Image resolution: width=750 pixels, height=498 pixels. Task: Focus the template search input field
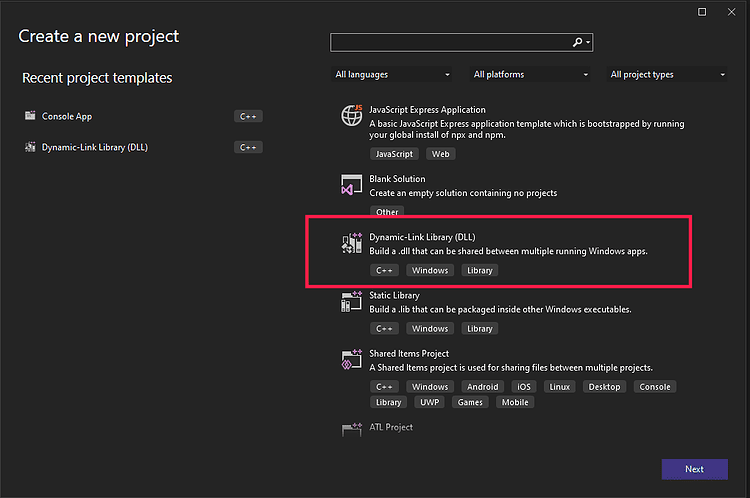click(x=450, y=43)
